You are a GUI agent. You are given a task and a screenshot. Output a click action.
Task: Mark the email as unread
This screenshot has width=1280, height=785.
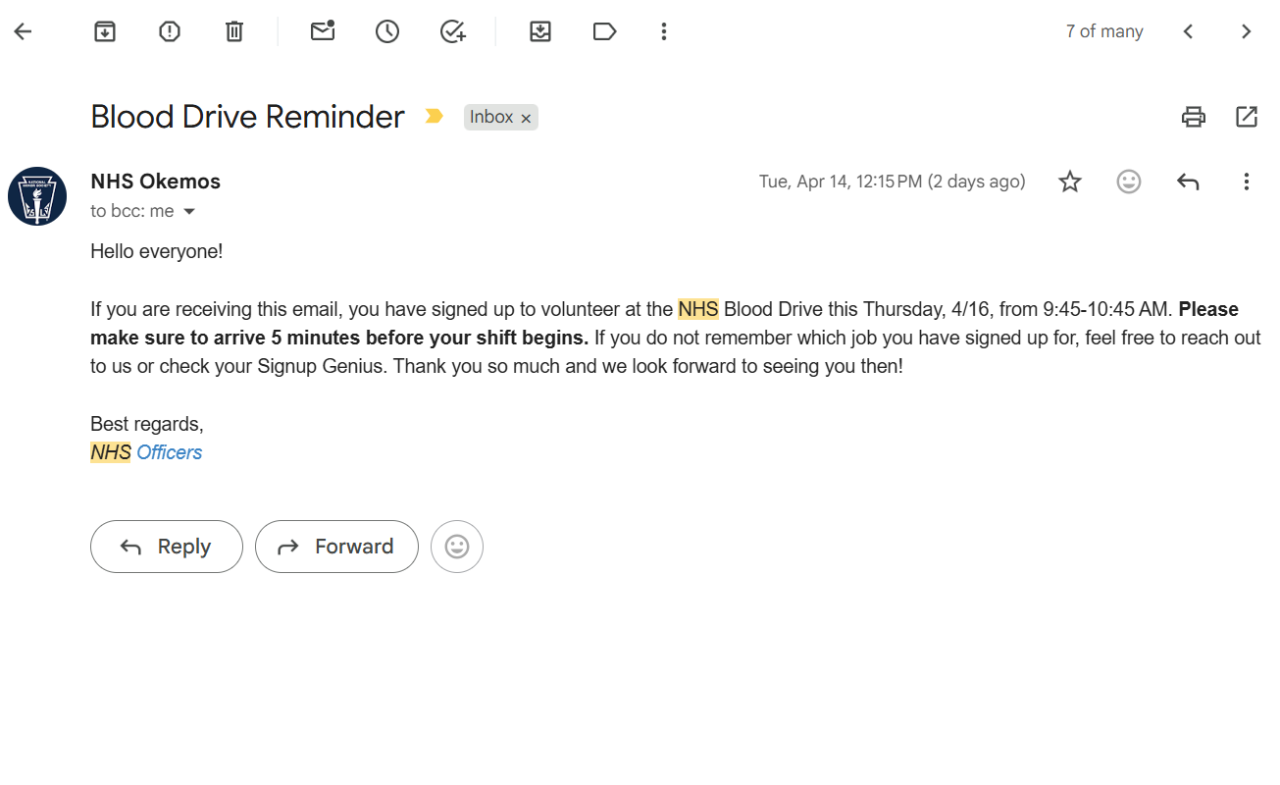tap(322, 32)
